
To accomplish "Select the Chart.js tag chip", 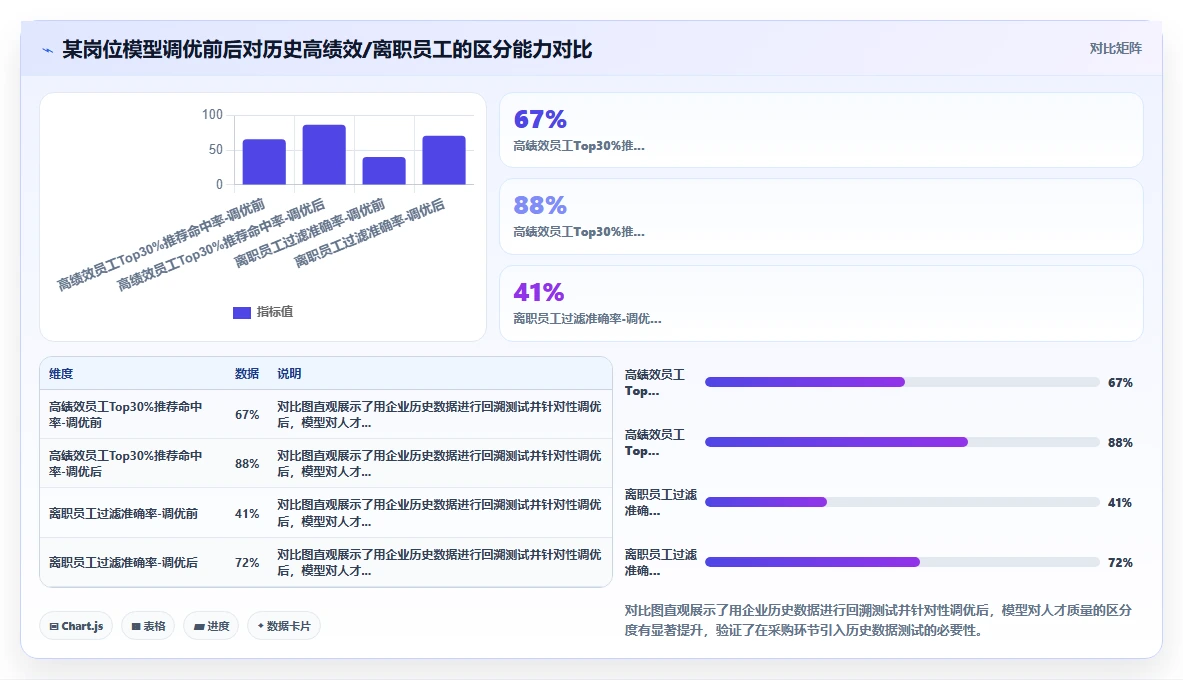I will click(x=76, y=626).
